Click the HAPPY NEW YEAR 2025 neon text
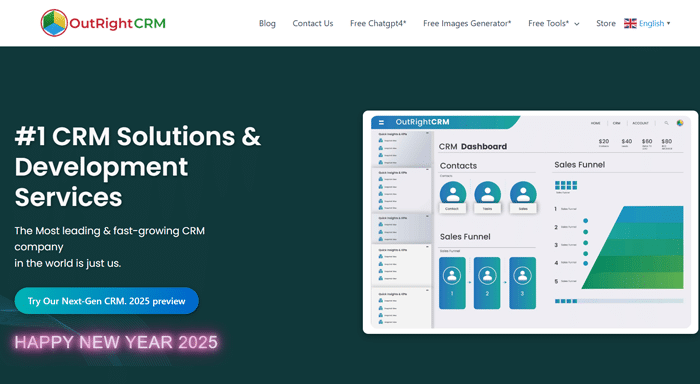 coord(116,342)
